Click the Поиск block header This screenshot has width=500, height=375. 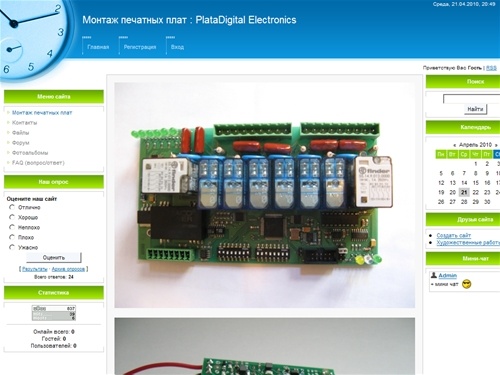(463, 82)
